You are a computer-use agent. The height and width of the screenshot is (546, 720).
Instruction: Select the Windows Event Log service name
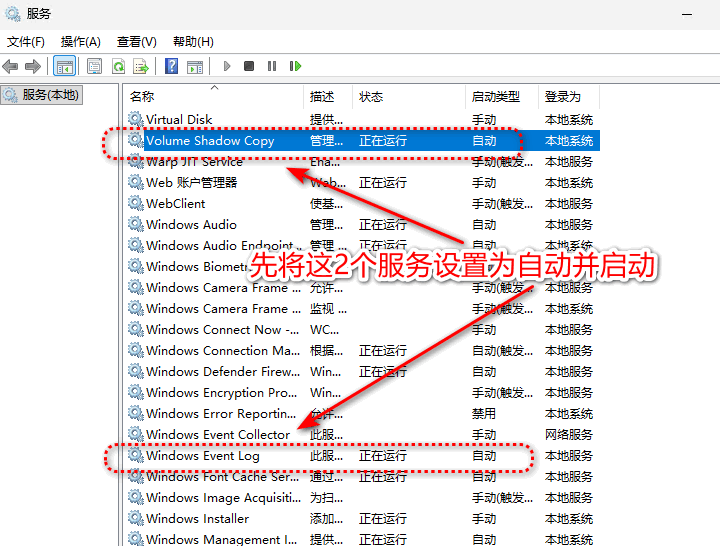(x=202, y=456)
